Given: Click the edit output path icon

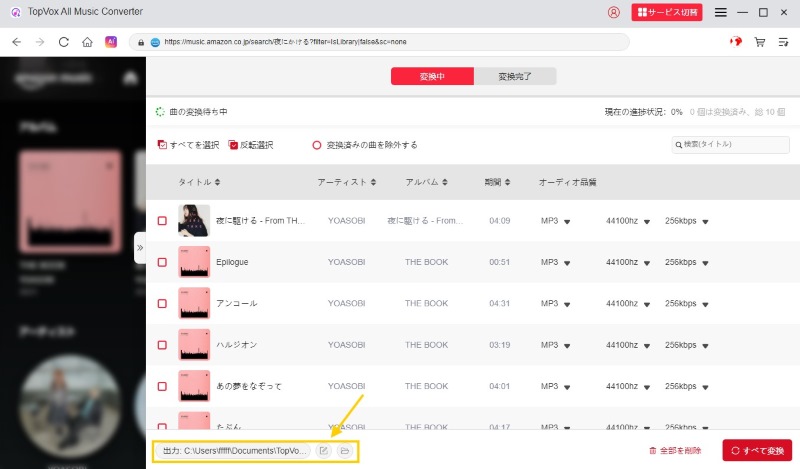Looking at the screenshot, I should tap(323, 451).
